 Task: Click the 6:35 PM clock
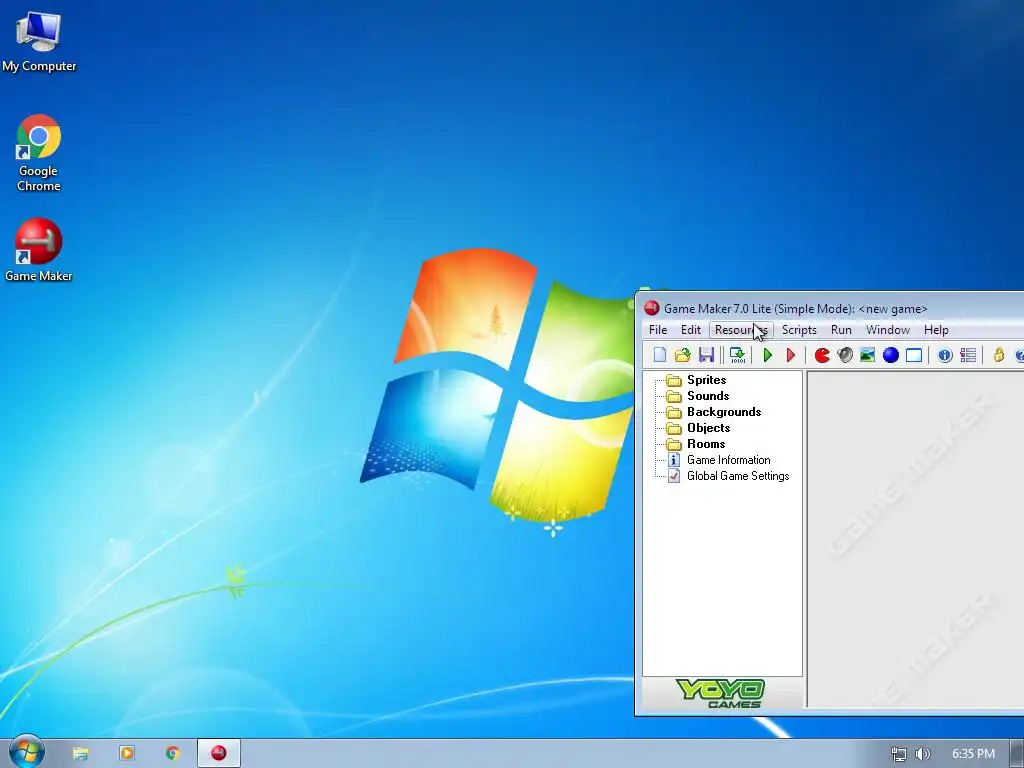click(973, 754)
